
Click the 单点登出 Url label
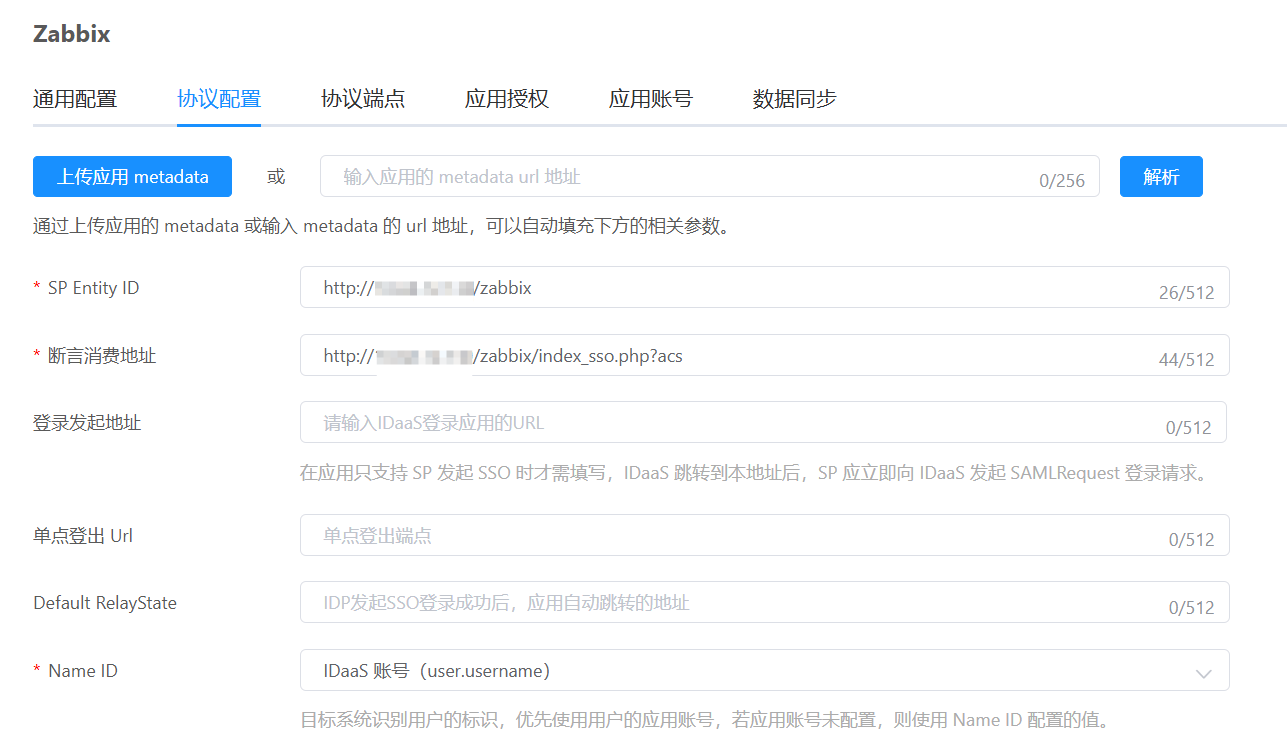click(83, 536)
